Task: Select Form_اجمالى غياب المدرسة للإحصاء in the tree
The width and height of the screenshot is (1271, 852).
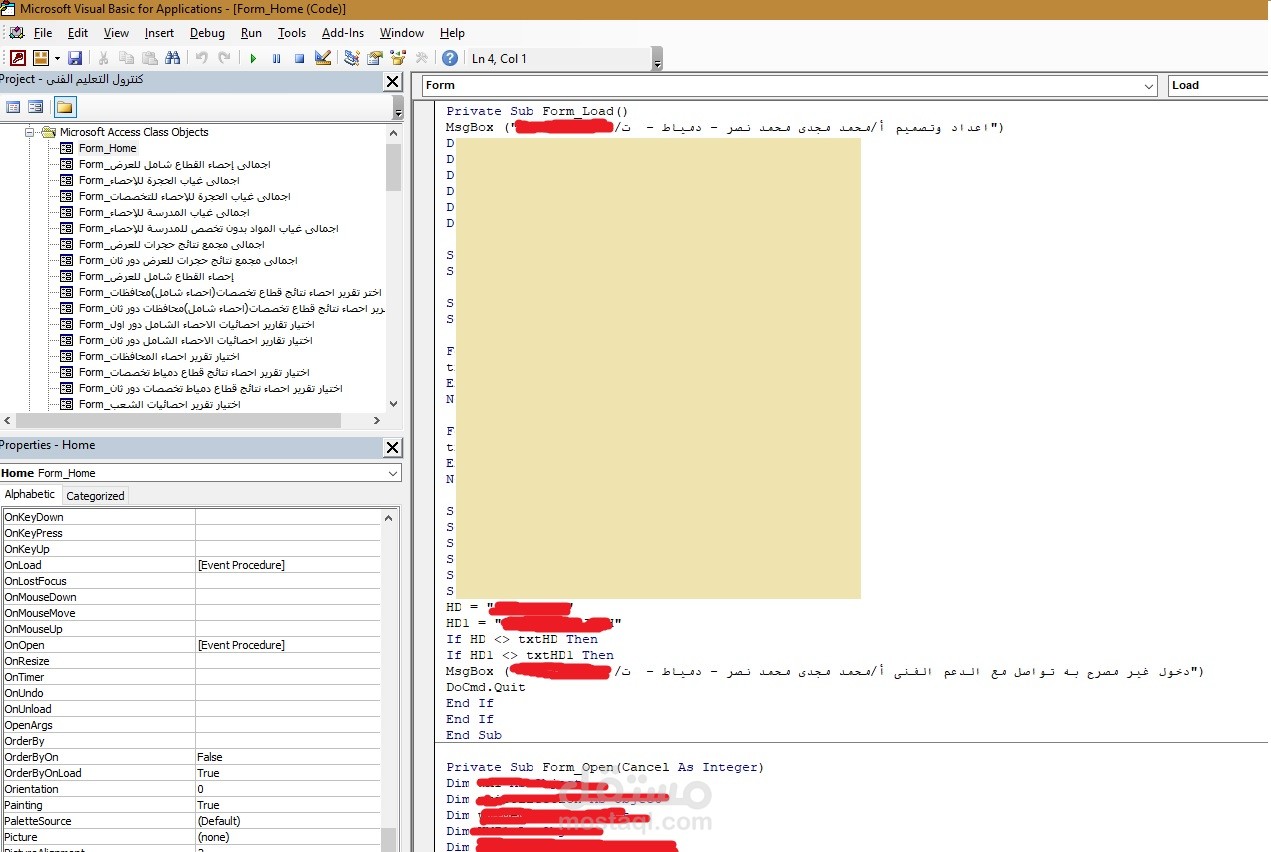Action: (x=165, y=212)
